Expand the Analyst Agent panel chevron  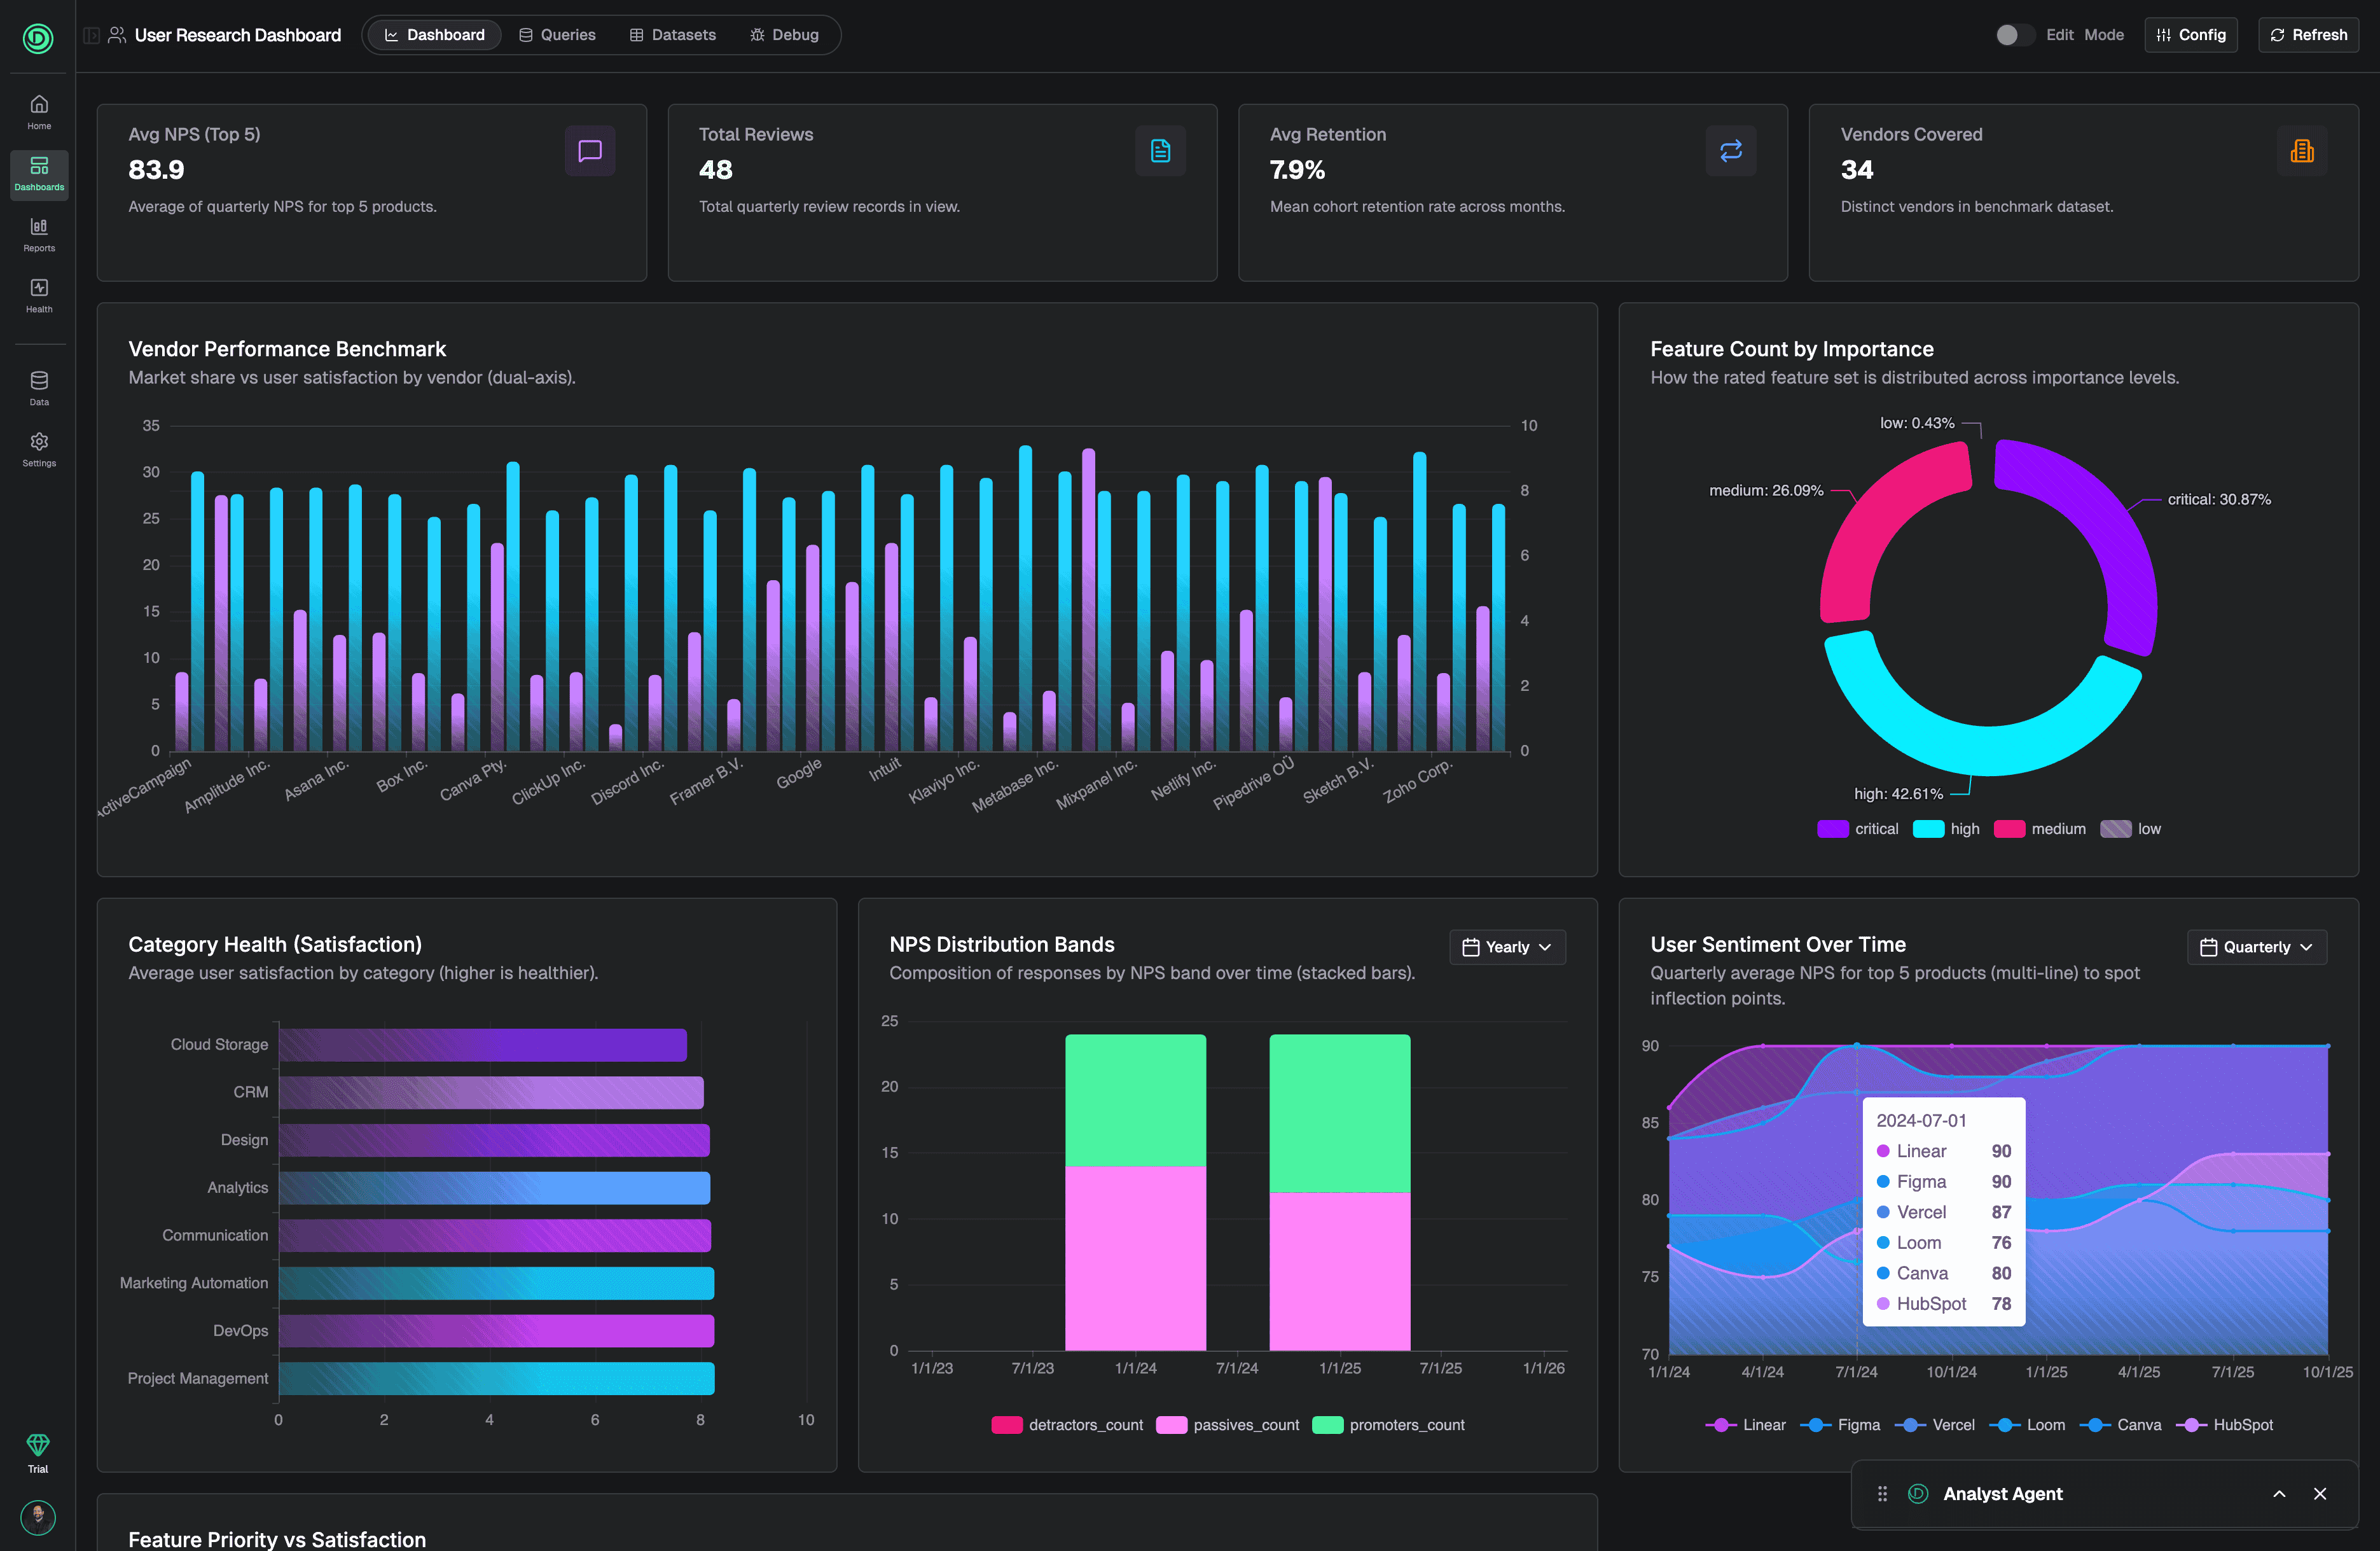2279,1493
